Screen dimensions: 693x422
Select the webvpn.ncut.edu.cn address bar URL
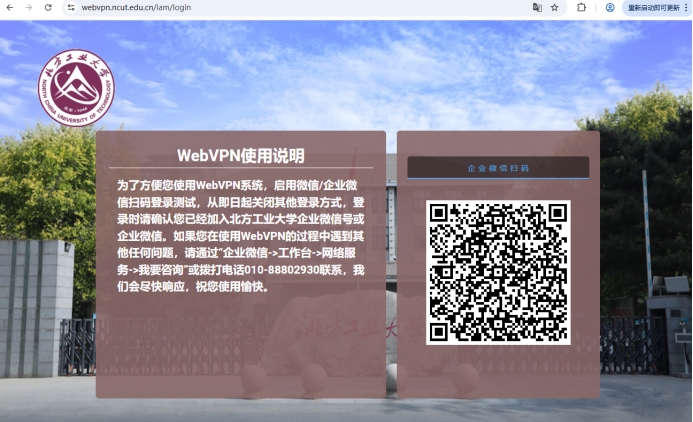pyautogui.click(x=136, y=8)
